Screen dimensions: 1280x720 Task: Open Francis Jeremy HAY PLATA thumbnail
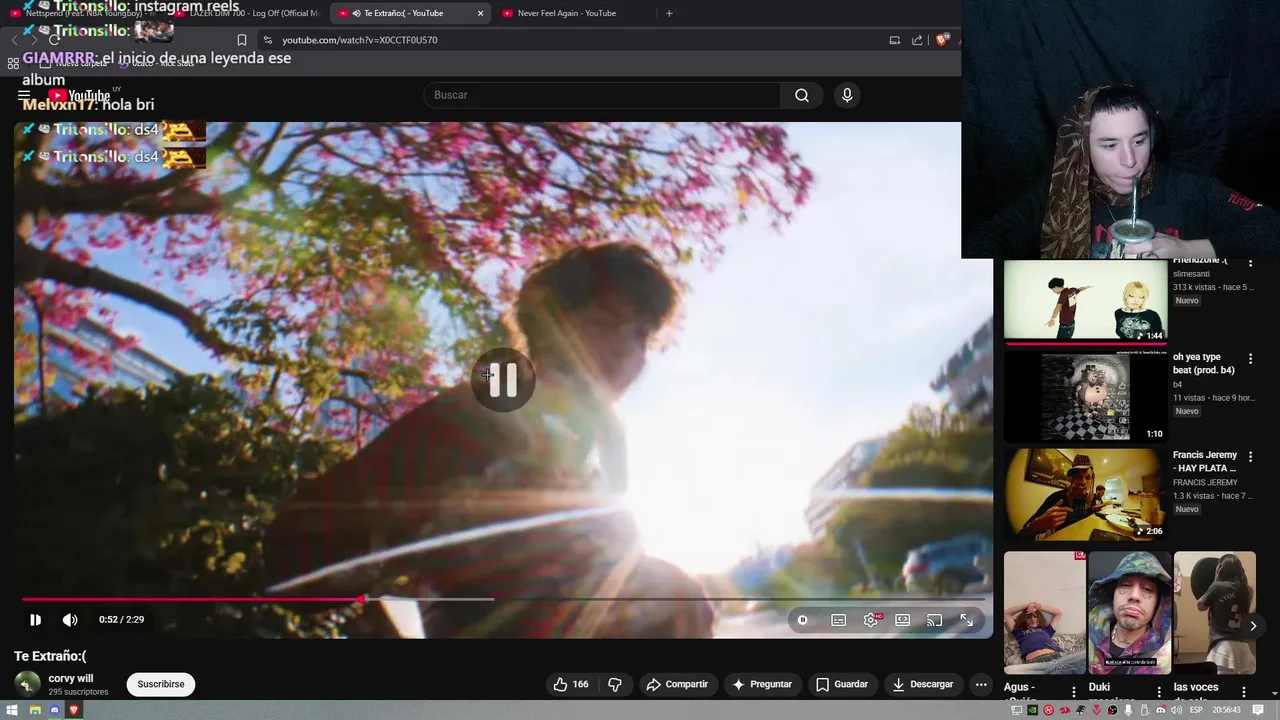click(1085, 494)
